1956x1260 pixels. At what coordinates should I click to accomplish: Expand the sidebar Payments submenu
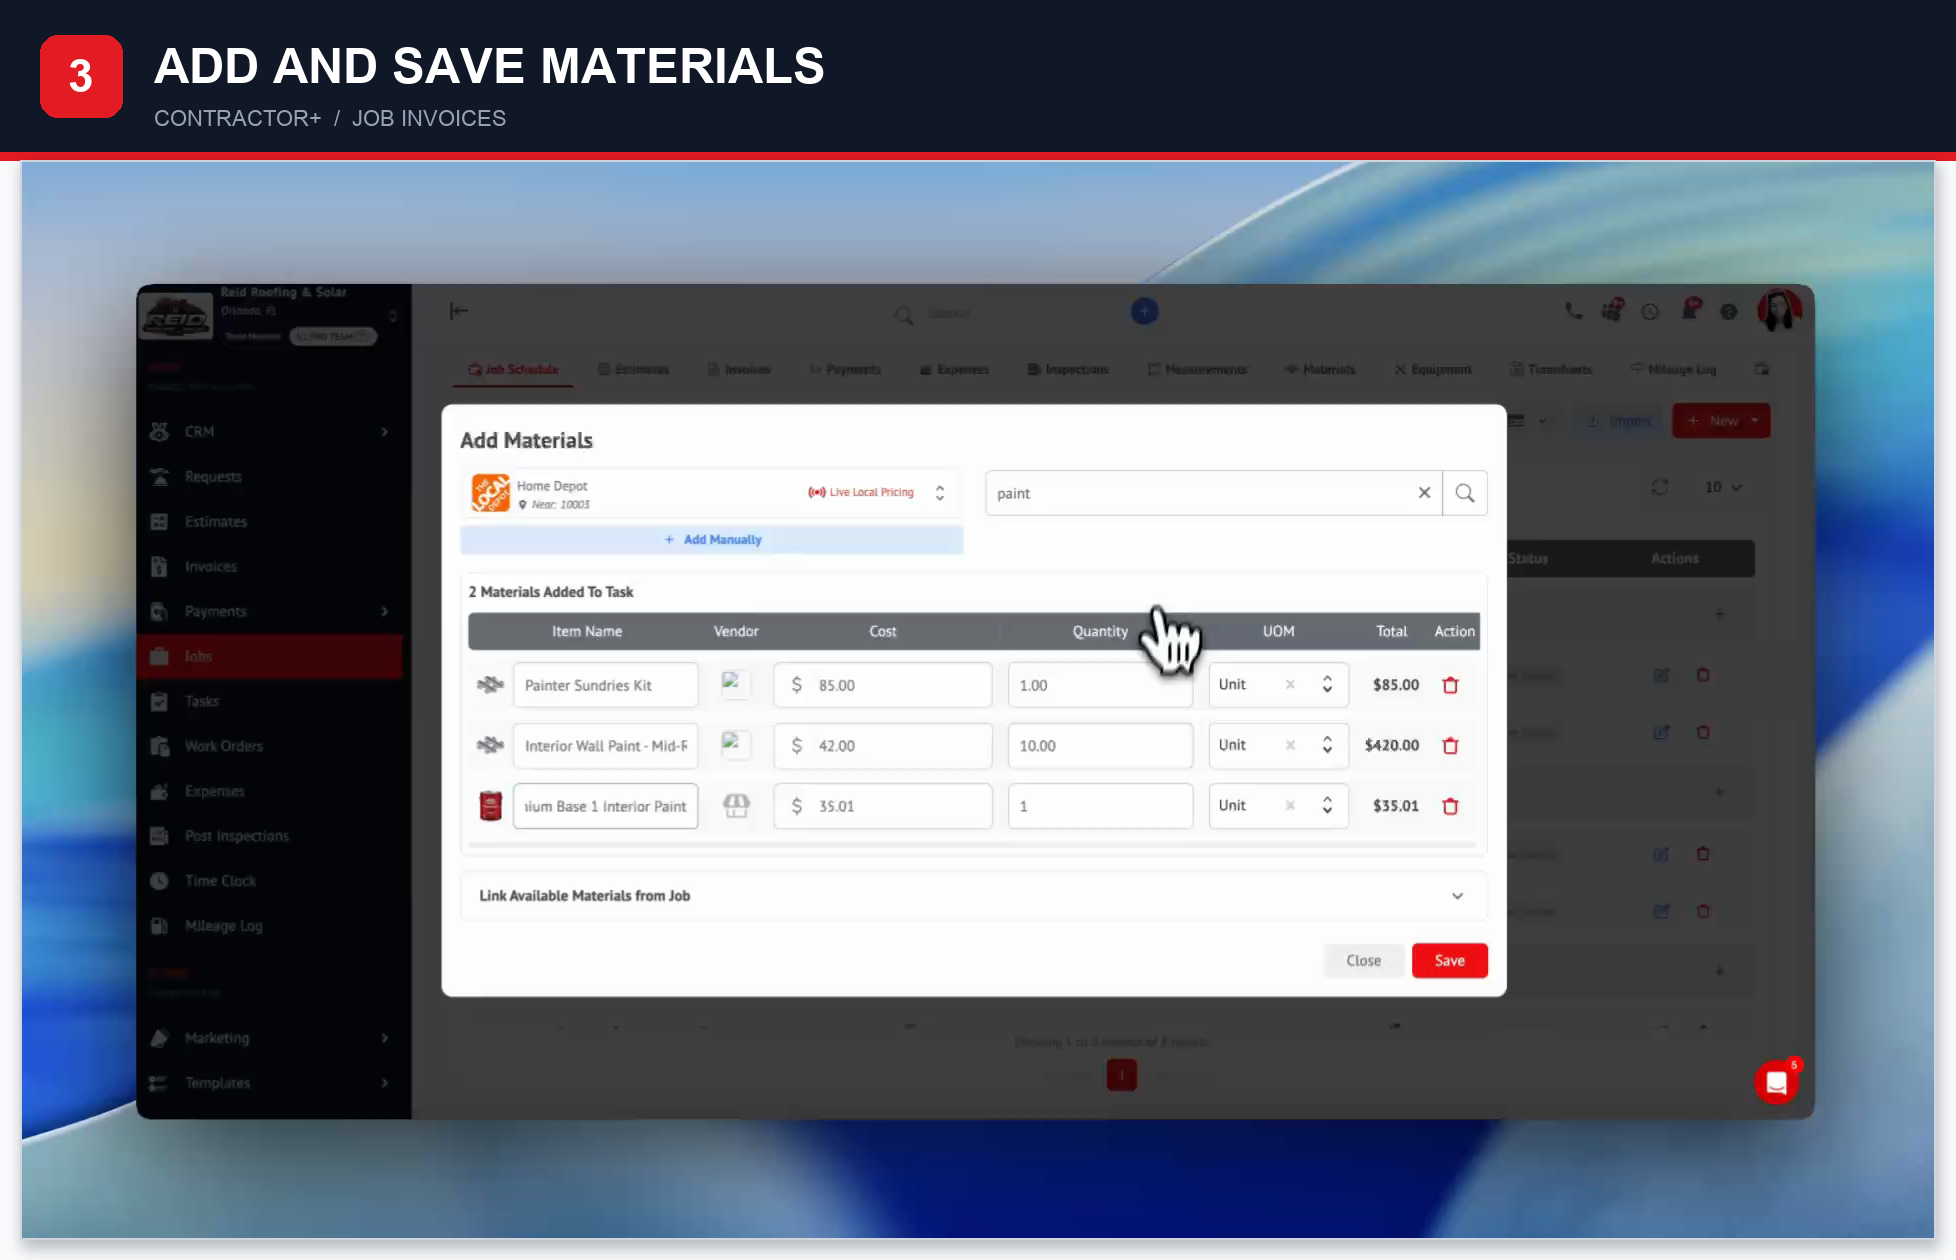pos(270,612)
